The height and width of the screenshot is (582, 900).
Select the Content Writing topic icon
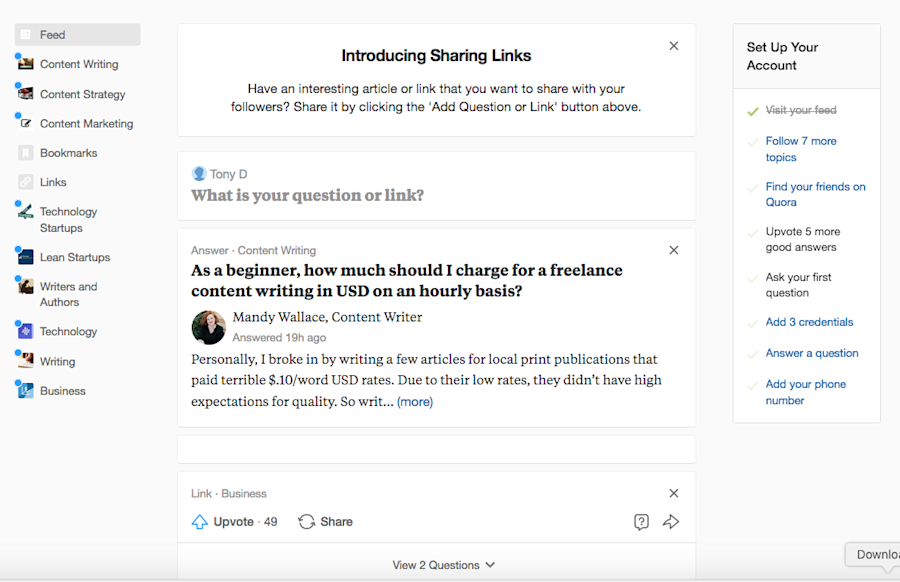[x=25, y=63]
